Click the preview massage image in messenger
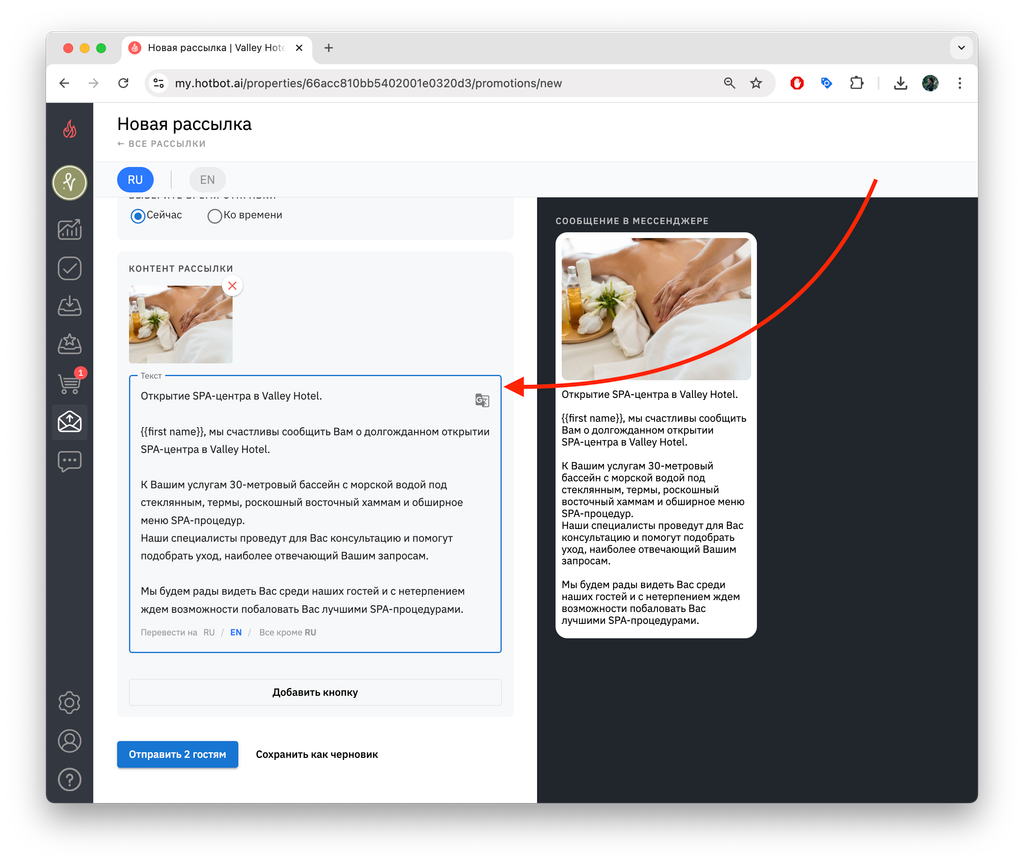Image resolution: width=1024 pixels, height=864 pixels. [x=656, y=308]
